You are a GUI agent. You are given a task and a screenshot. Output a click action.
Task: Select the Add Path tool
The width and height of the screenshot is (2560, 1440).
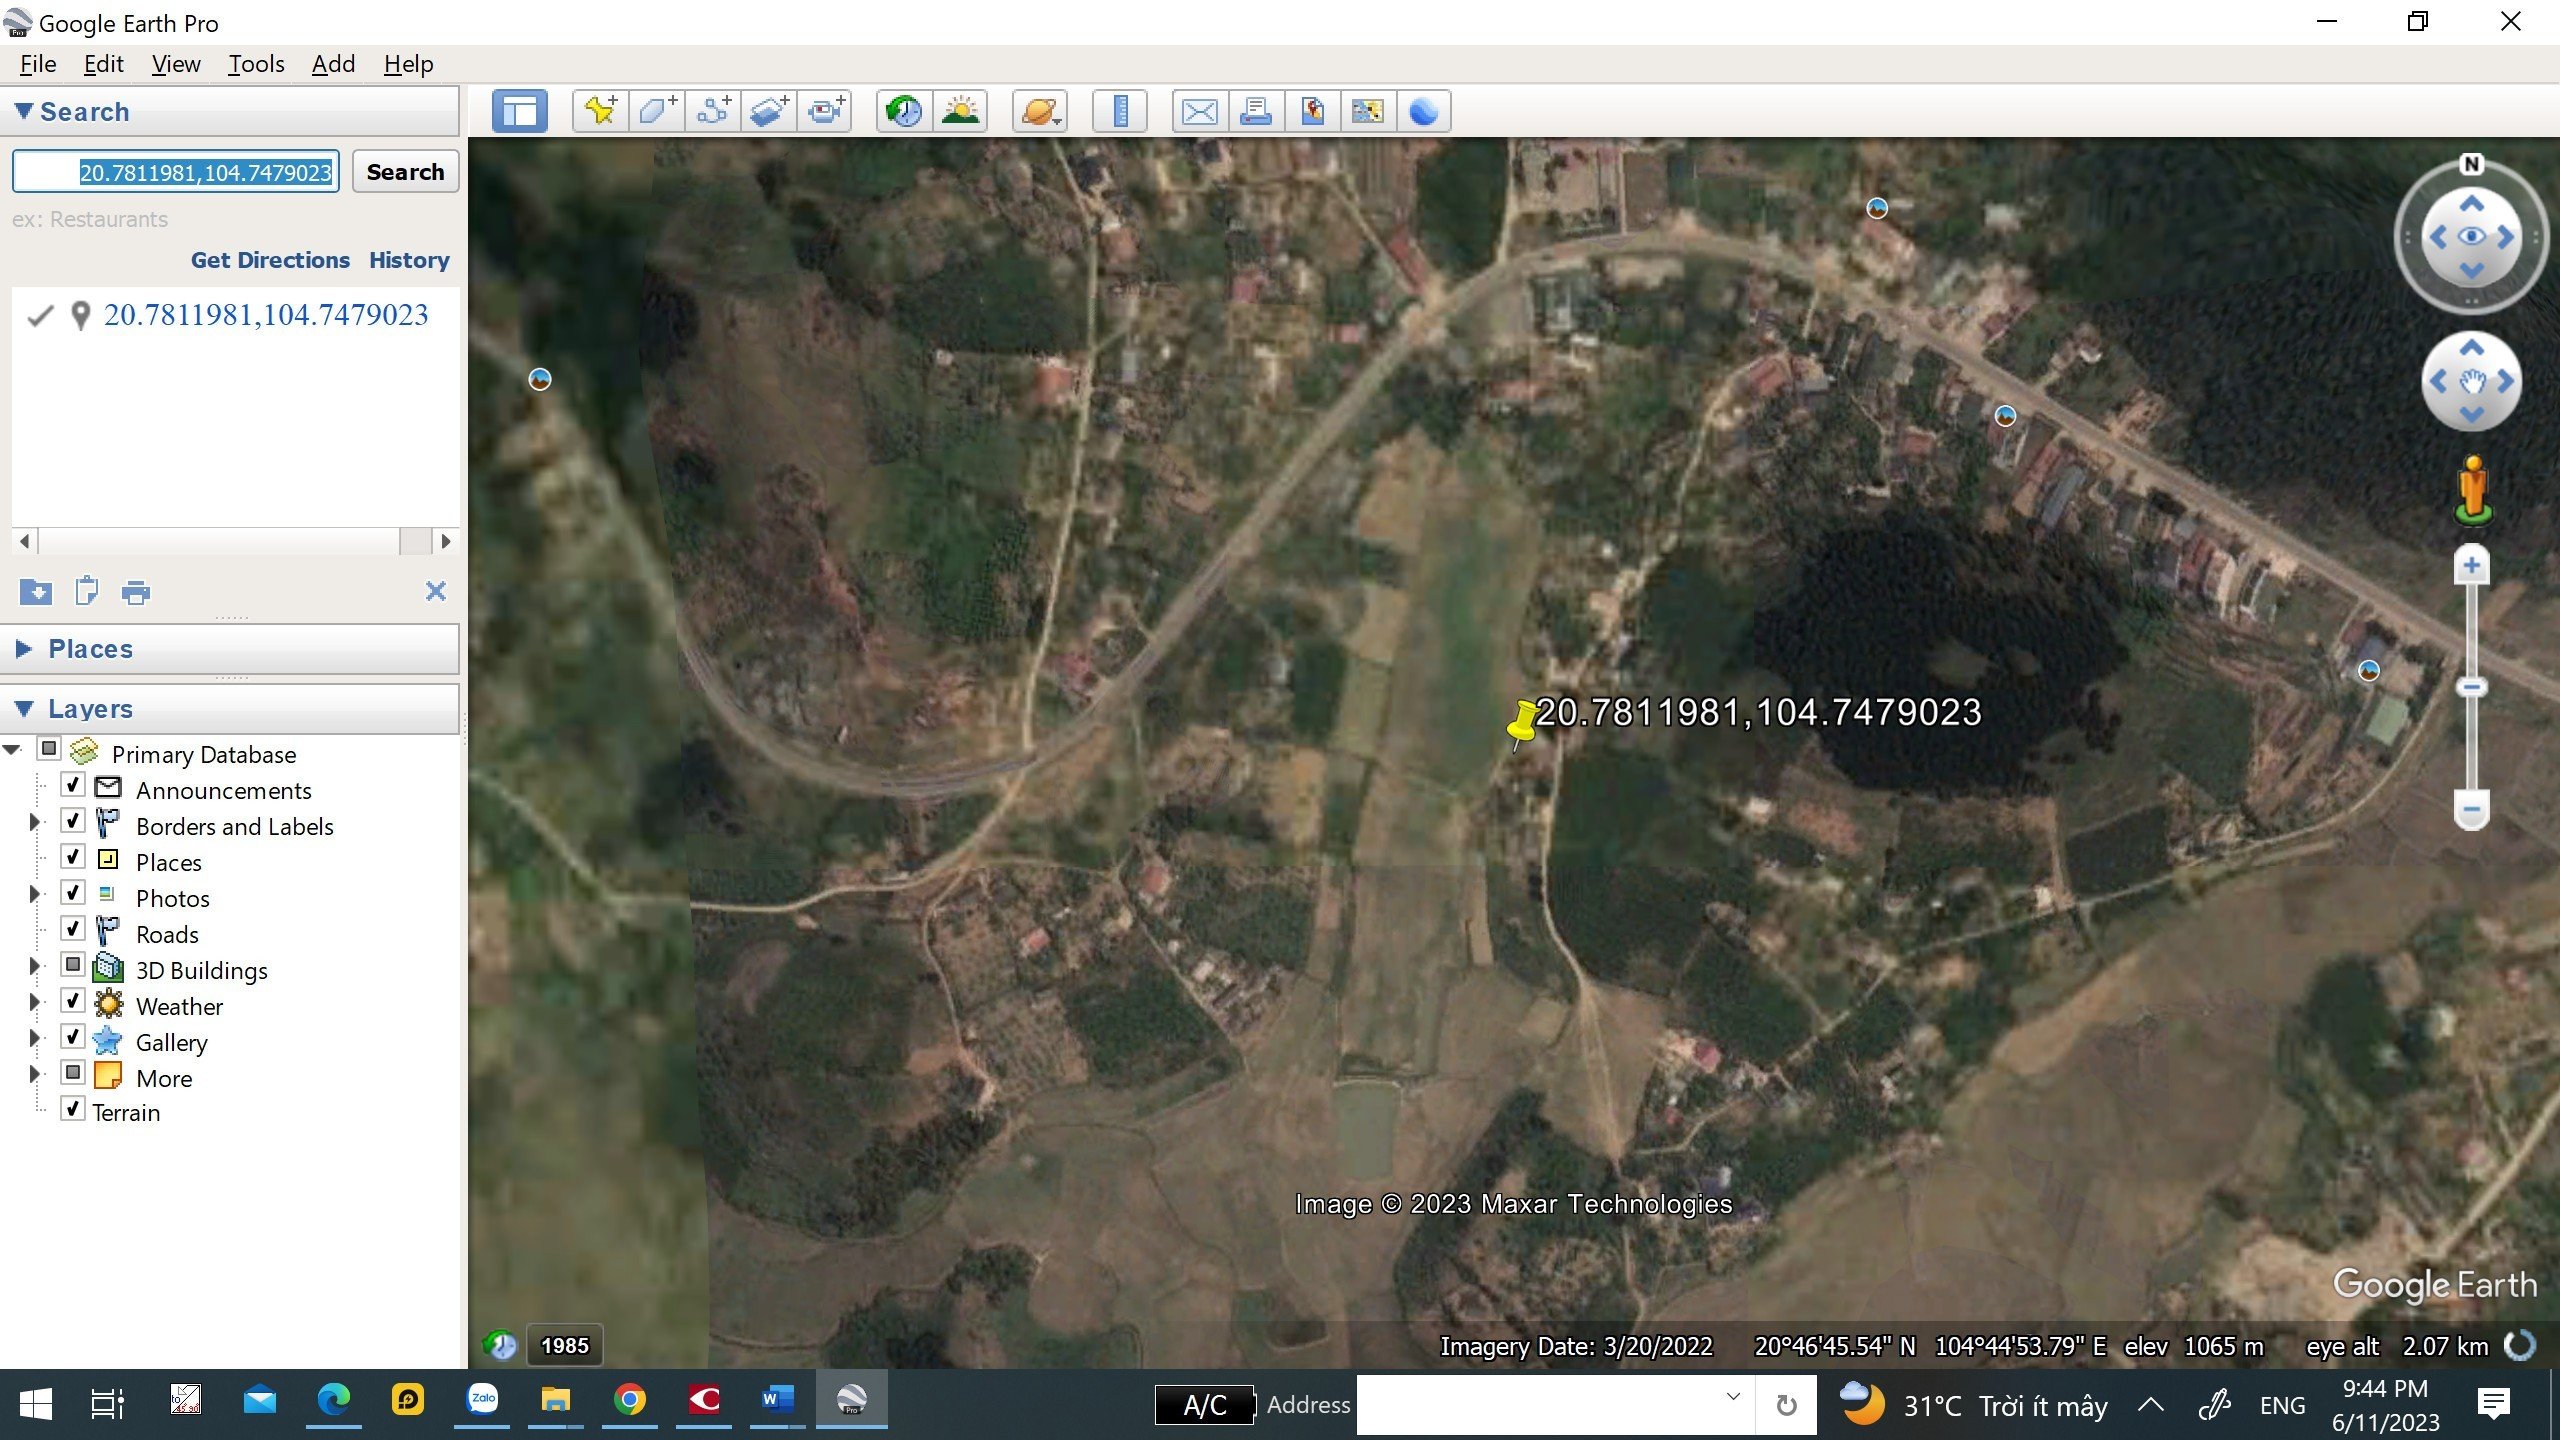point(713,111)
